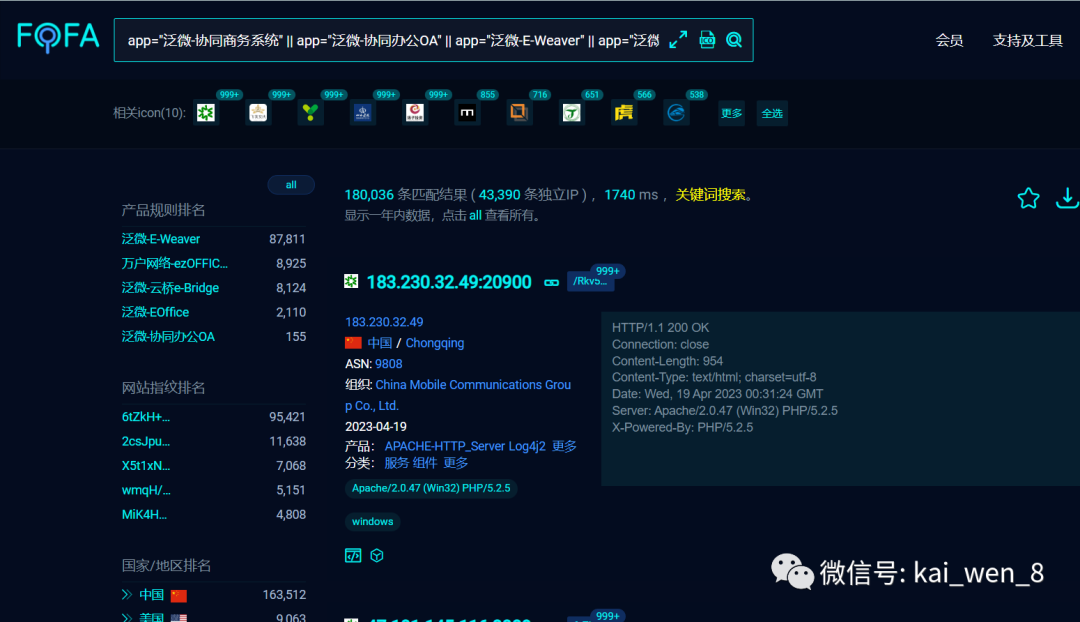Filter by fingerprint 6tZkH+...
Image resolution: width=1080 pixels, height=622 pixels.
tap(145, 417)
